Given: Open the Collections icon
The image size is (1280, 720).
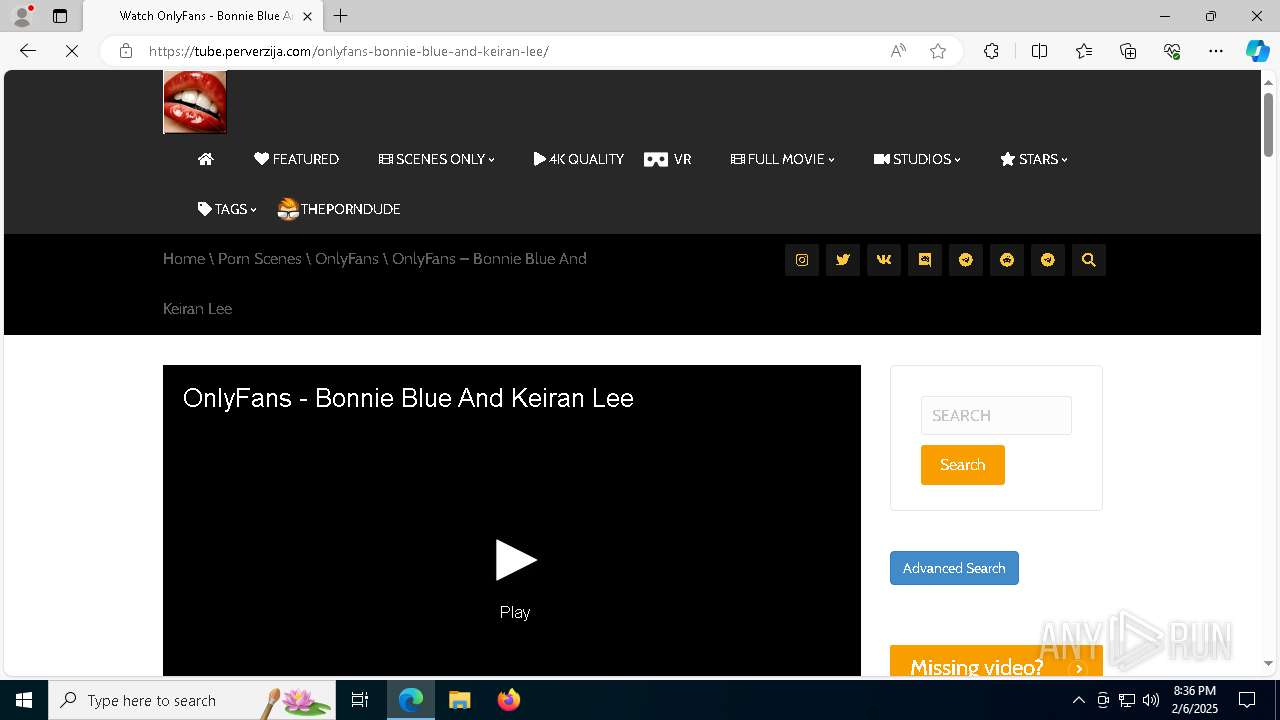Looking at the screenshot, I should click(x=1128, y=51).
